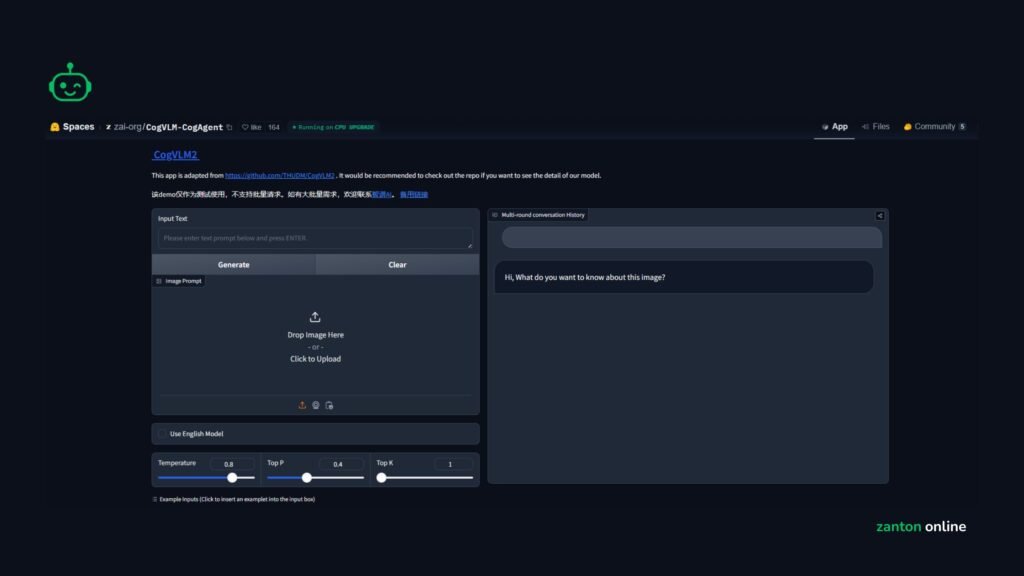Click the Top P slider handle

pyautogui.click(x=307, y=478)
